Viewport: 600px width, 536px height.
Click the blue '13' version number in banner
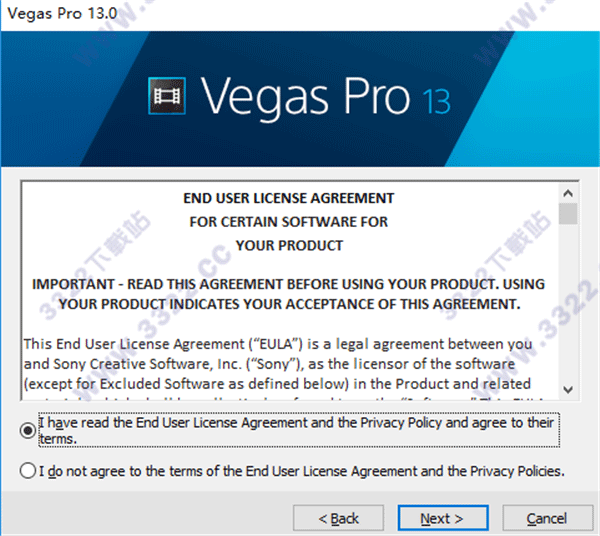pos(436,101)
